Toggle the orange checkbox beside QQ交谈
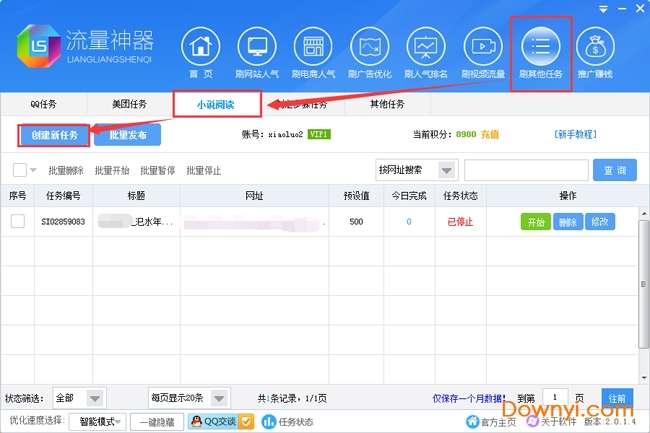The width and height of the screenshot is (650, 433). [246, 421]
